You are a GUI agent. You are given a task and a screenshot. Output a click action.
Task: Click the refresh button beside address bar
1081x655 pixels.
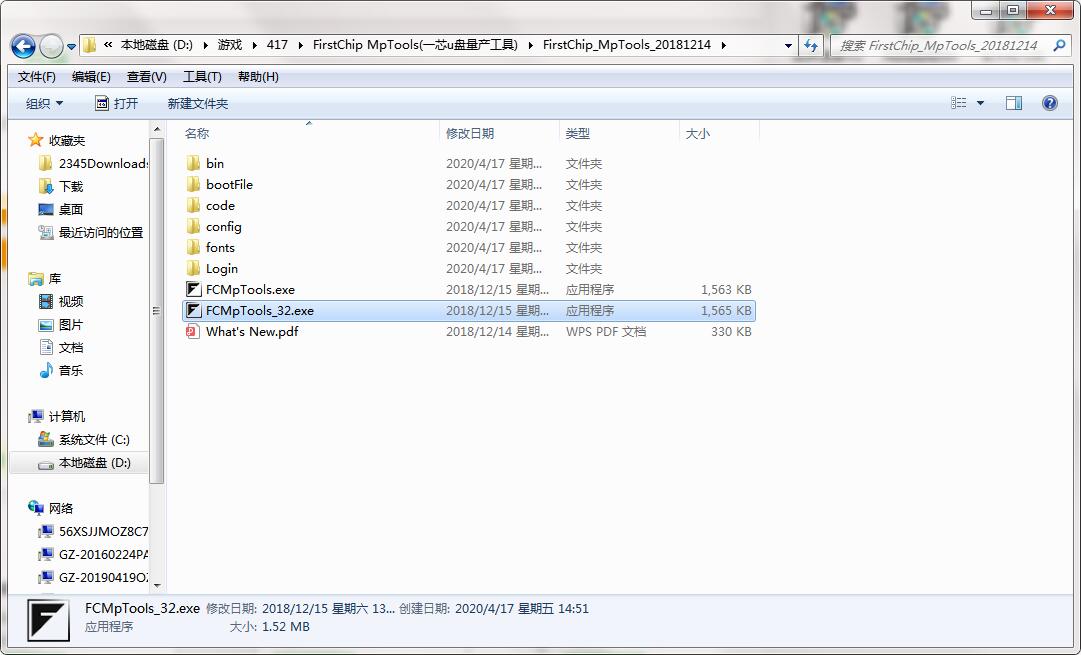click(x=811, y=46)
